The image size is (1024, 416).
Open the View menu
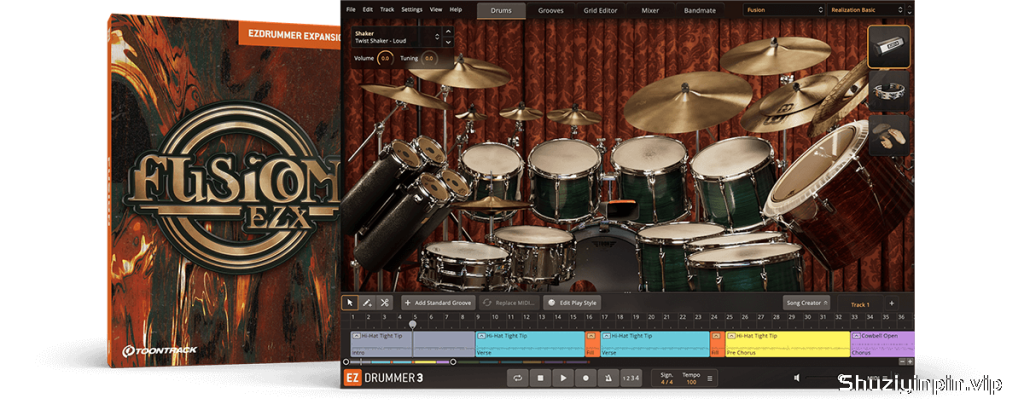[436, 10]
